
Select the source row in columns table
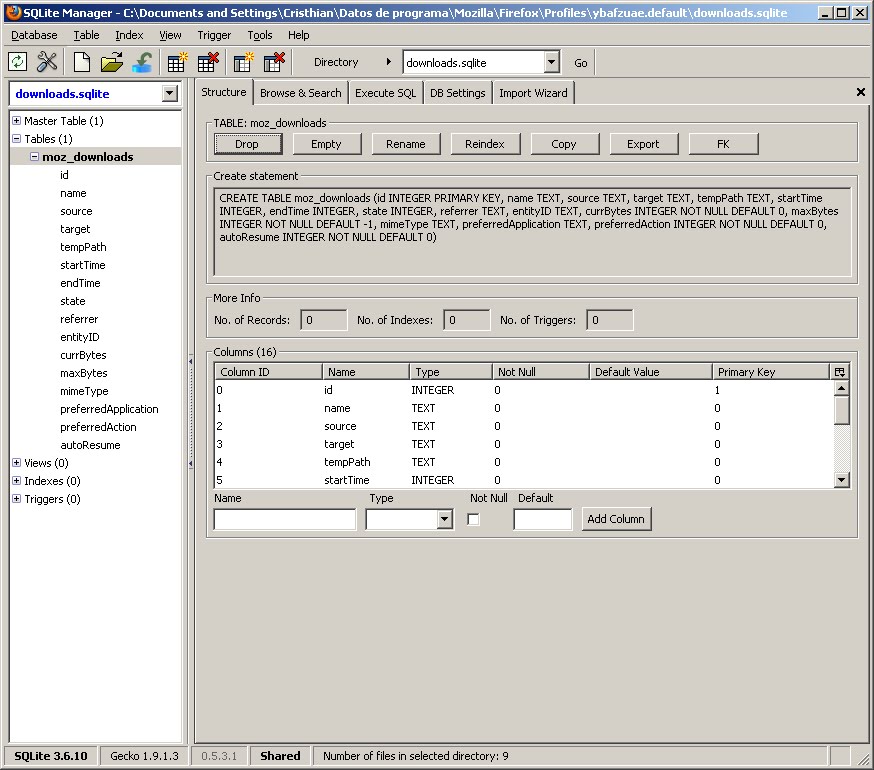coord(524,426)
